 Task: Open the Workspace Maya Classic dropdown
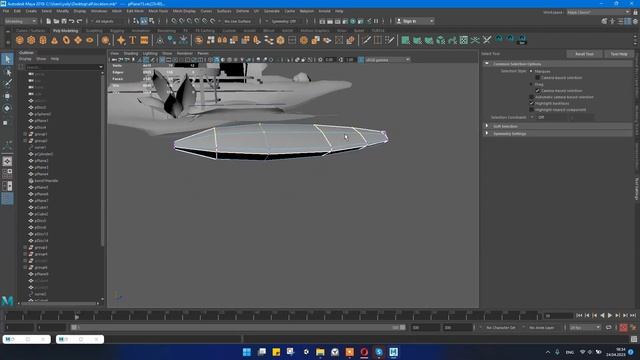(x=598, y=12)
